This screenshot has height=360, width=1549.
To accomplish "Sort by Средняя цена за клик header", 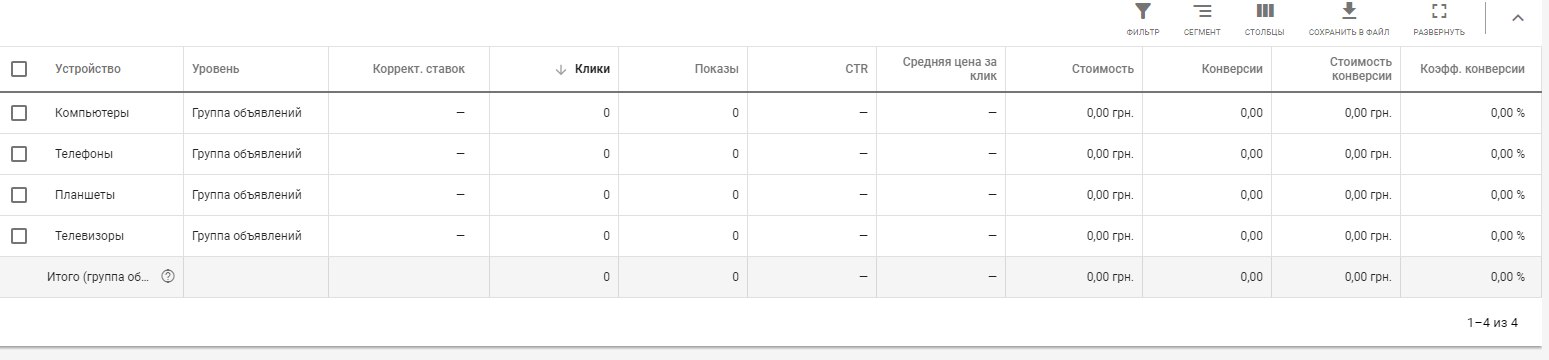I will [949, 69].
